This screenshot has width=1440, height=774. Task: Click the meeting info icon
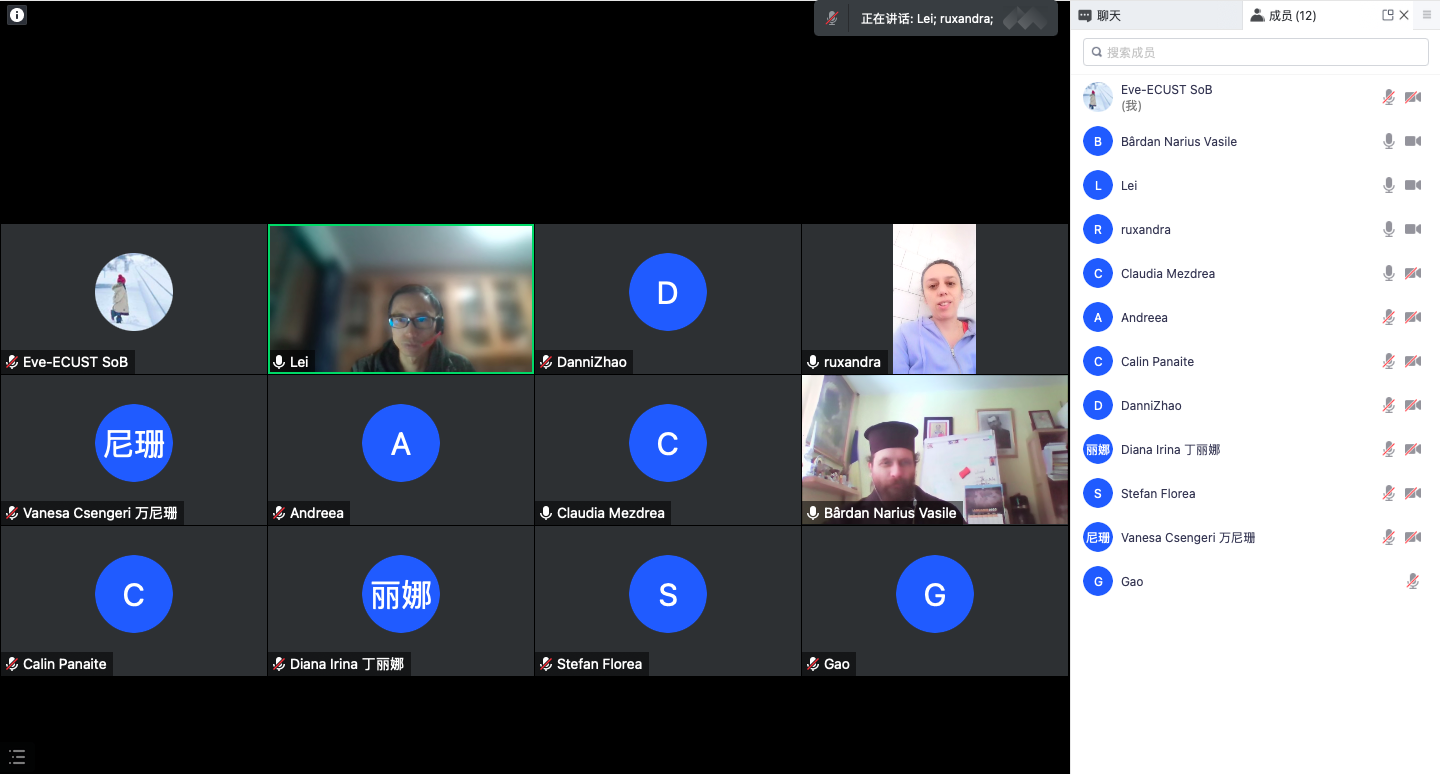pos(17,15)
